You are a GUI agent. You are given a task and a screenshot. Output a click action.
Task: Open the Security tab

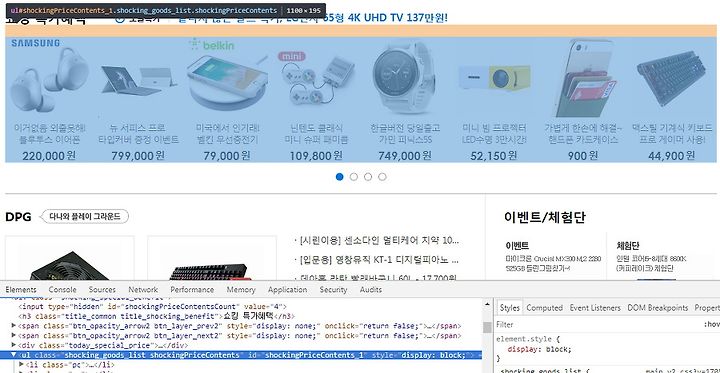(333, 289)
